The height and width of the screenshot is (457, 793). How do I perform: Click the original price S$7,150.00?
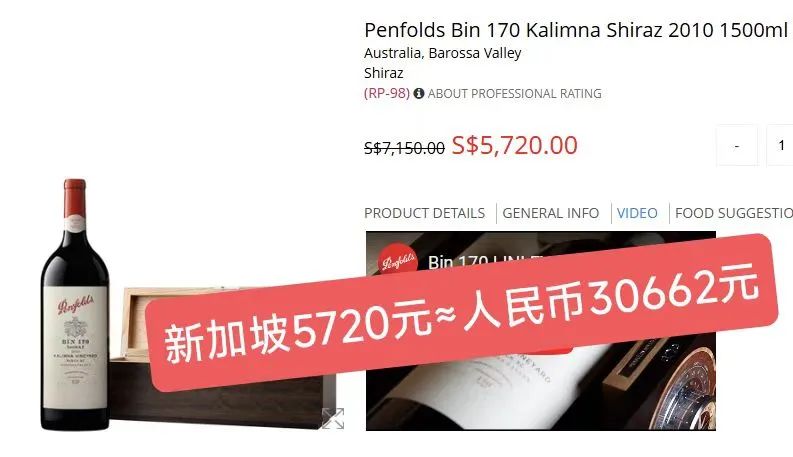click(x=404, y=148)
